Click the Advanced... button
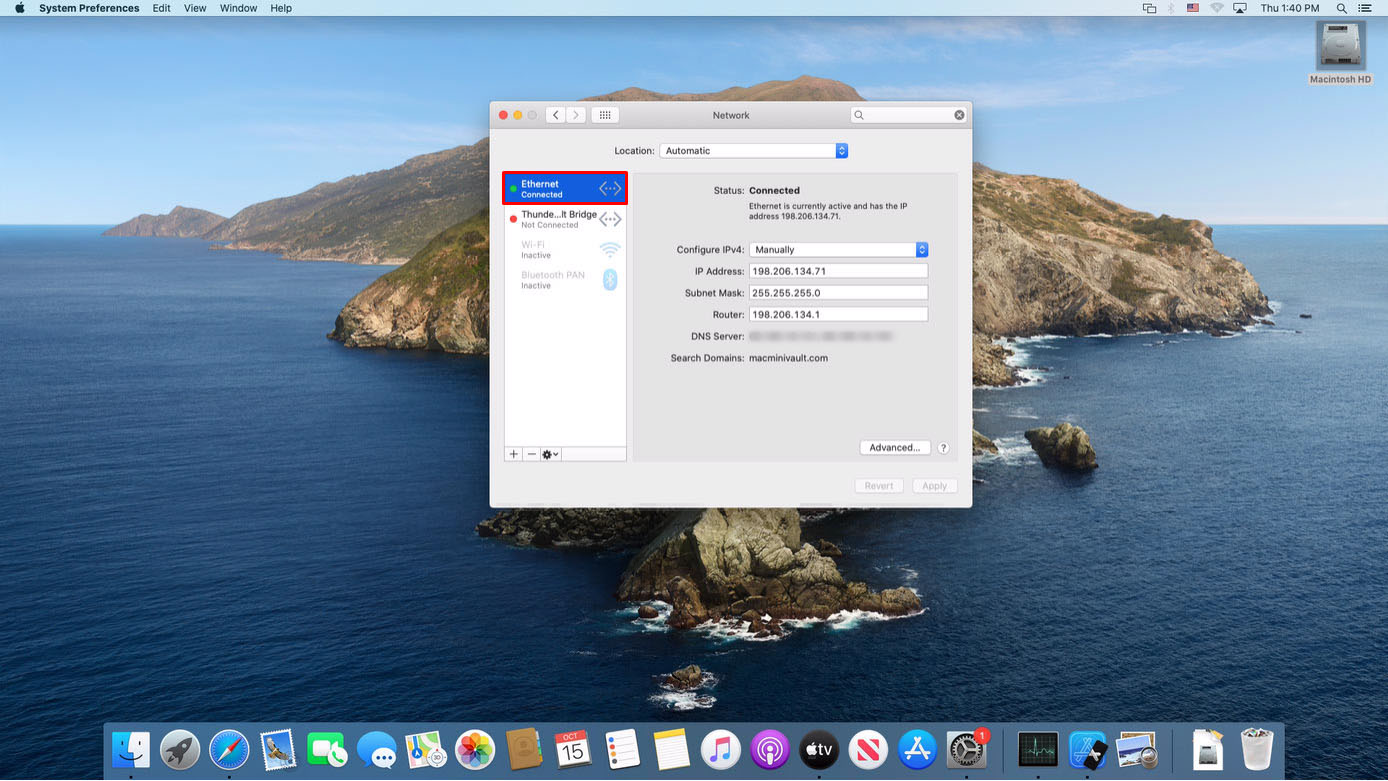Viewport: 1388px width, 781px height. point(895,448)
